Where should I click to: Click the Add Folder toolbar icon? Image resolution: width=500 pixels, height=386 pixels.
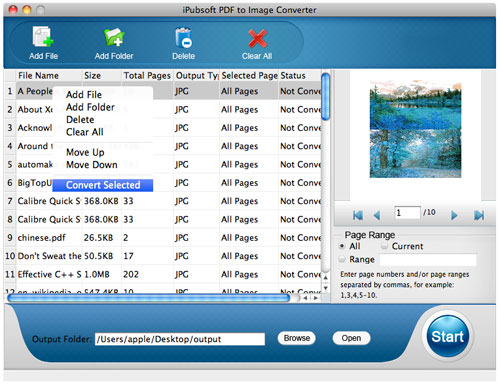click(114, 37)
